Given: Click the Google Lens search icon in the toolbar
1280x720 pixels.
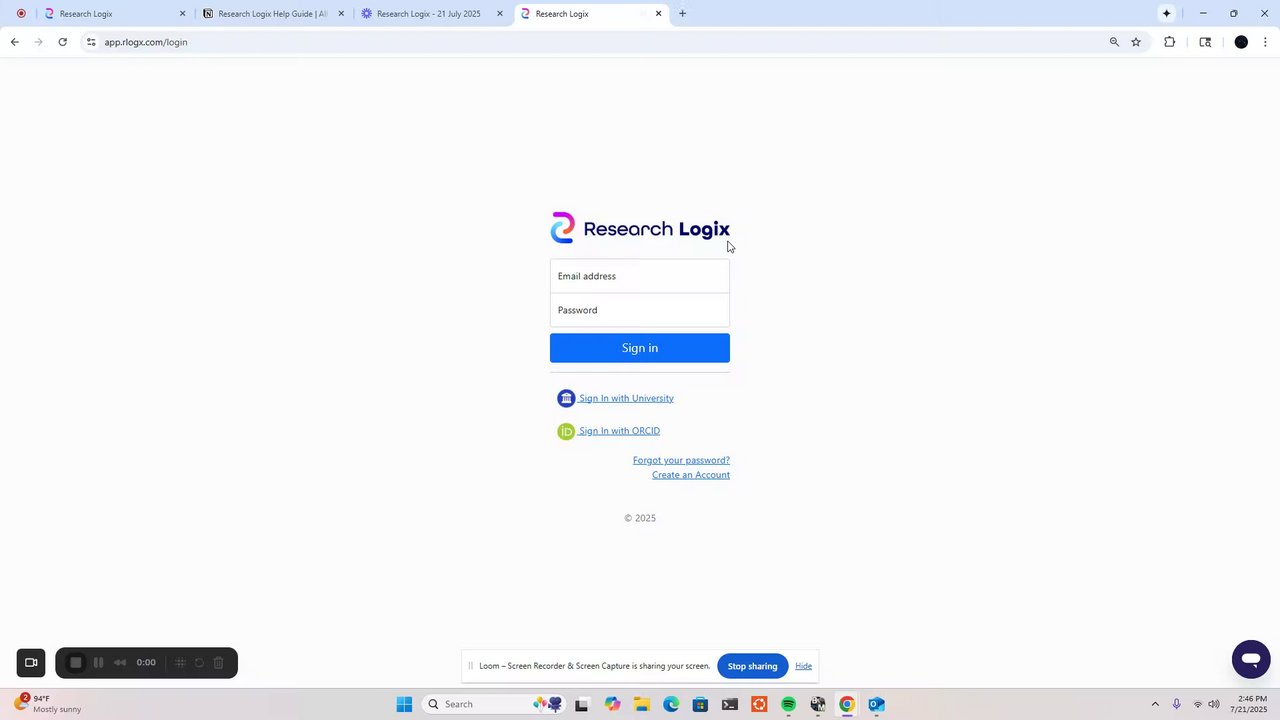Looking at the screenshot, I should pos(1205,42).
